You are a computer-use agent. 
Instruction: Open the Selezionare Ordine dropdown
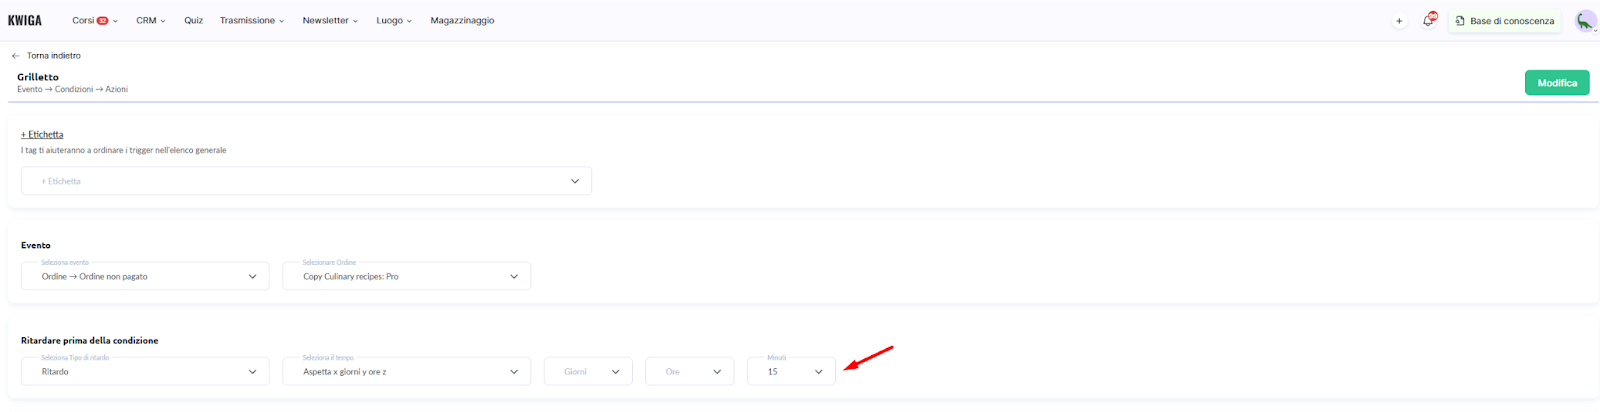point(406,276)
